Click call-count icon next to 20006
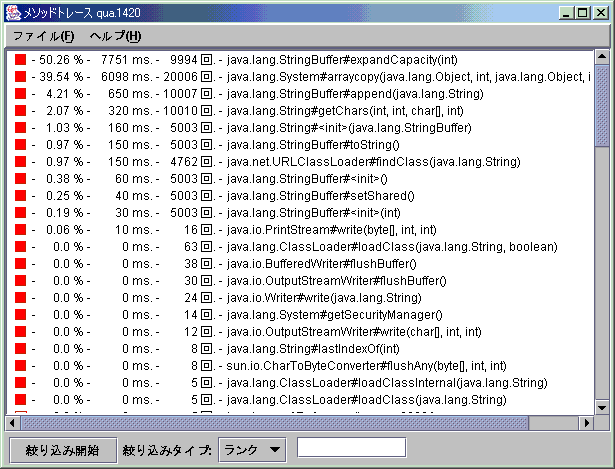 coord(206,76)
